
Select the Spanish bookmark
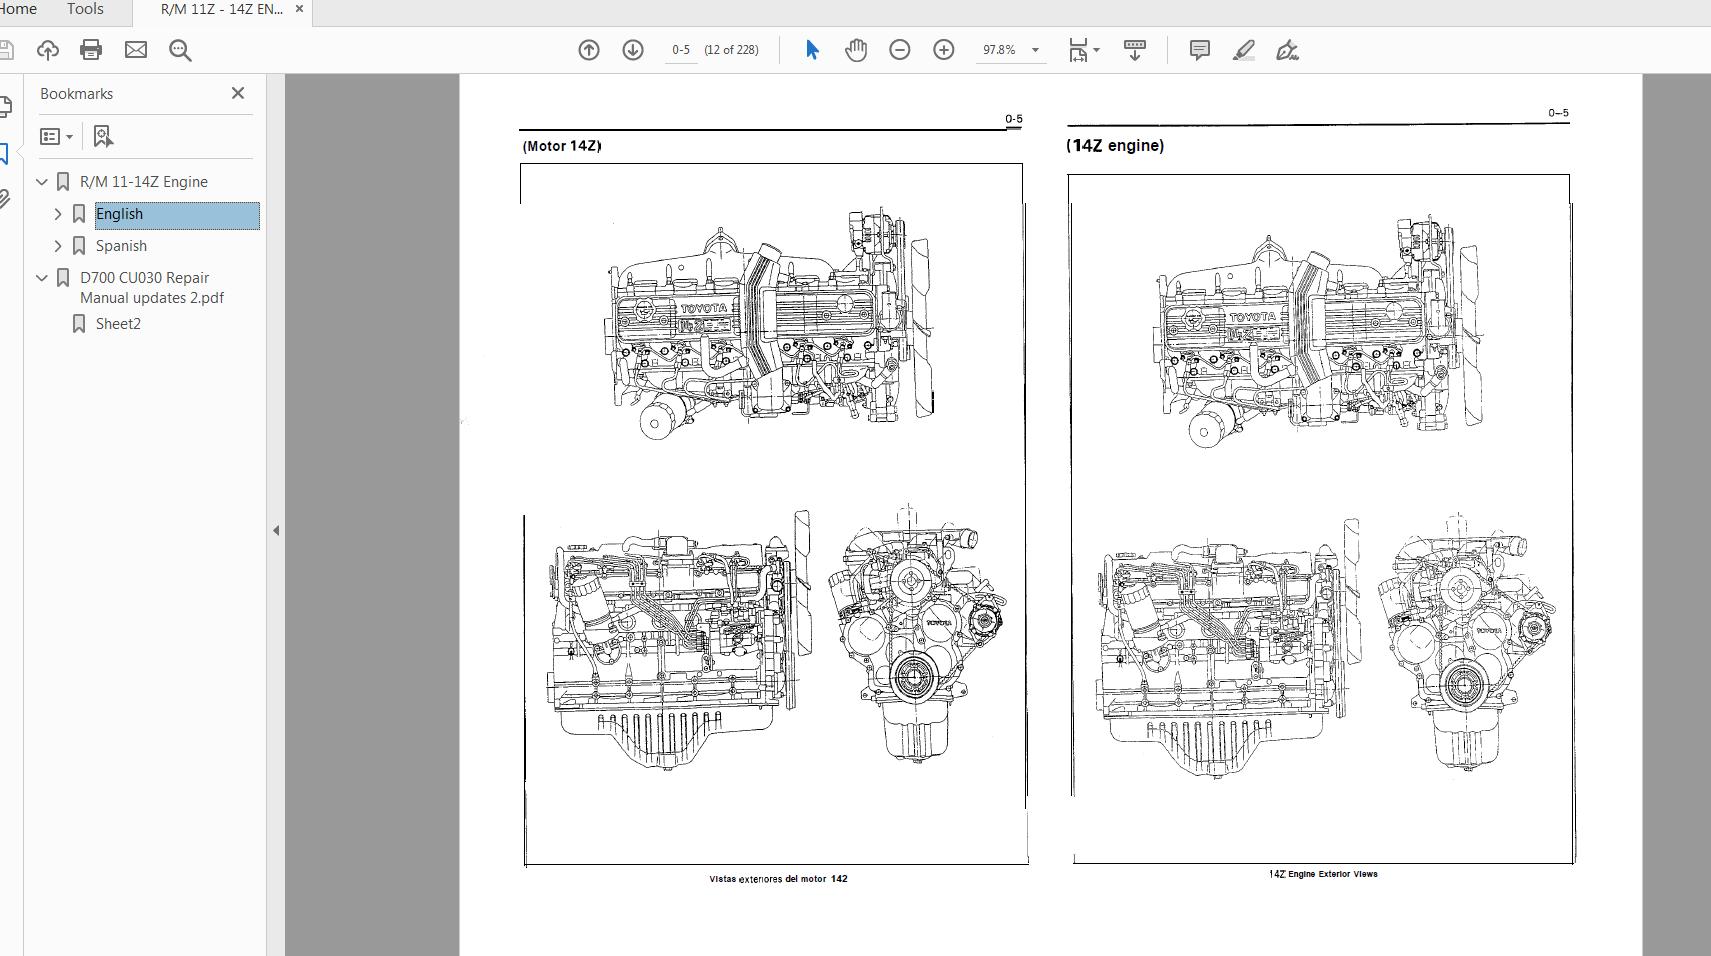coord(121,246)
